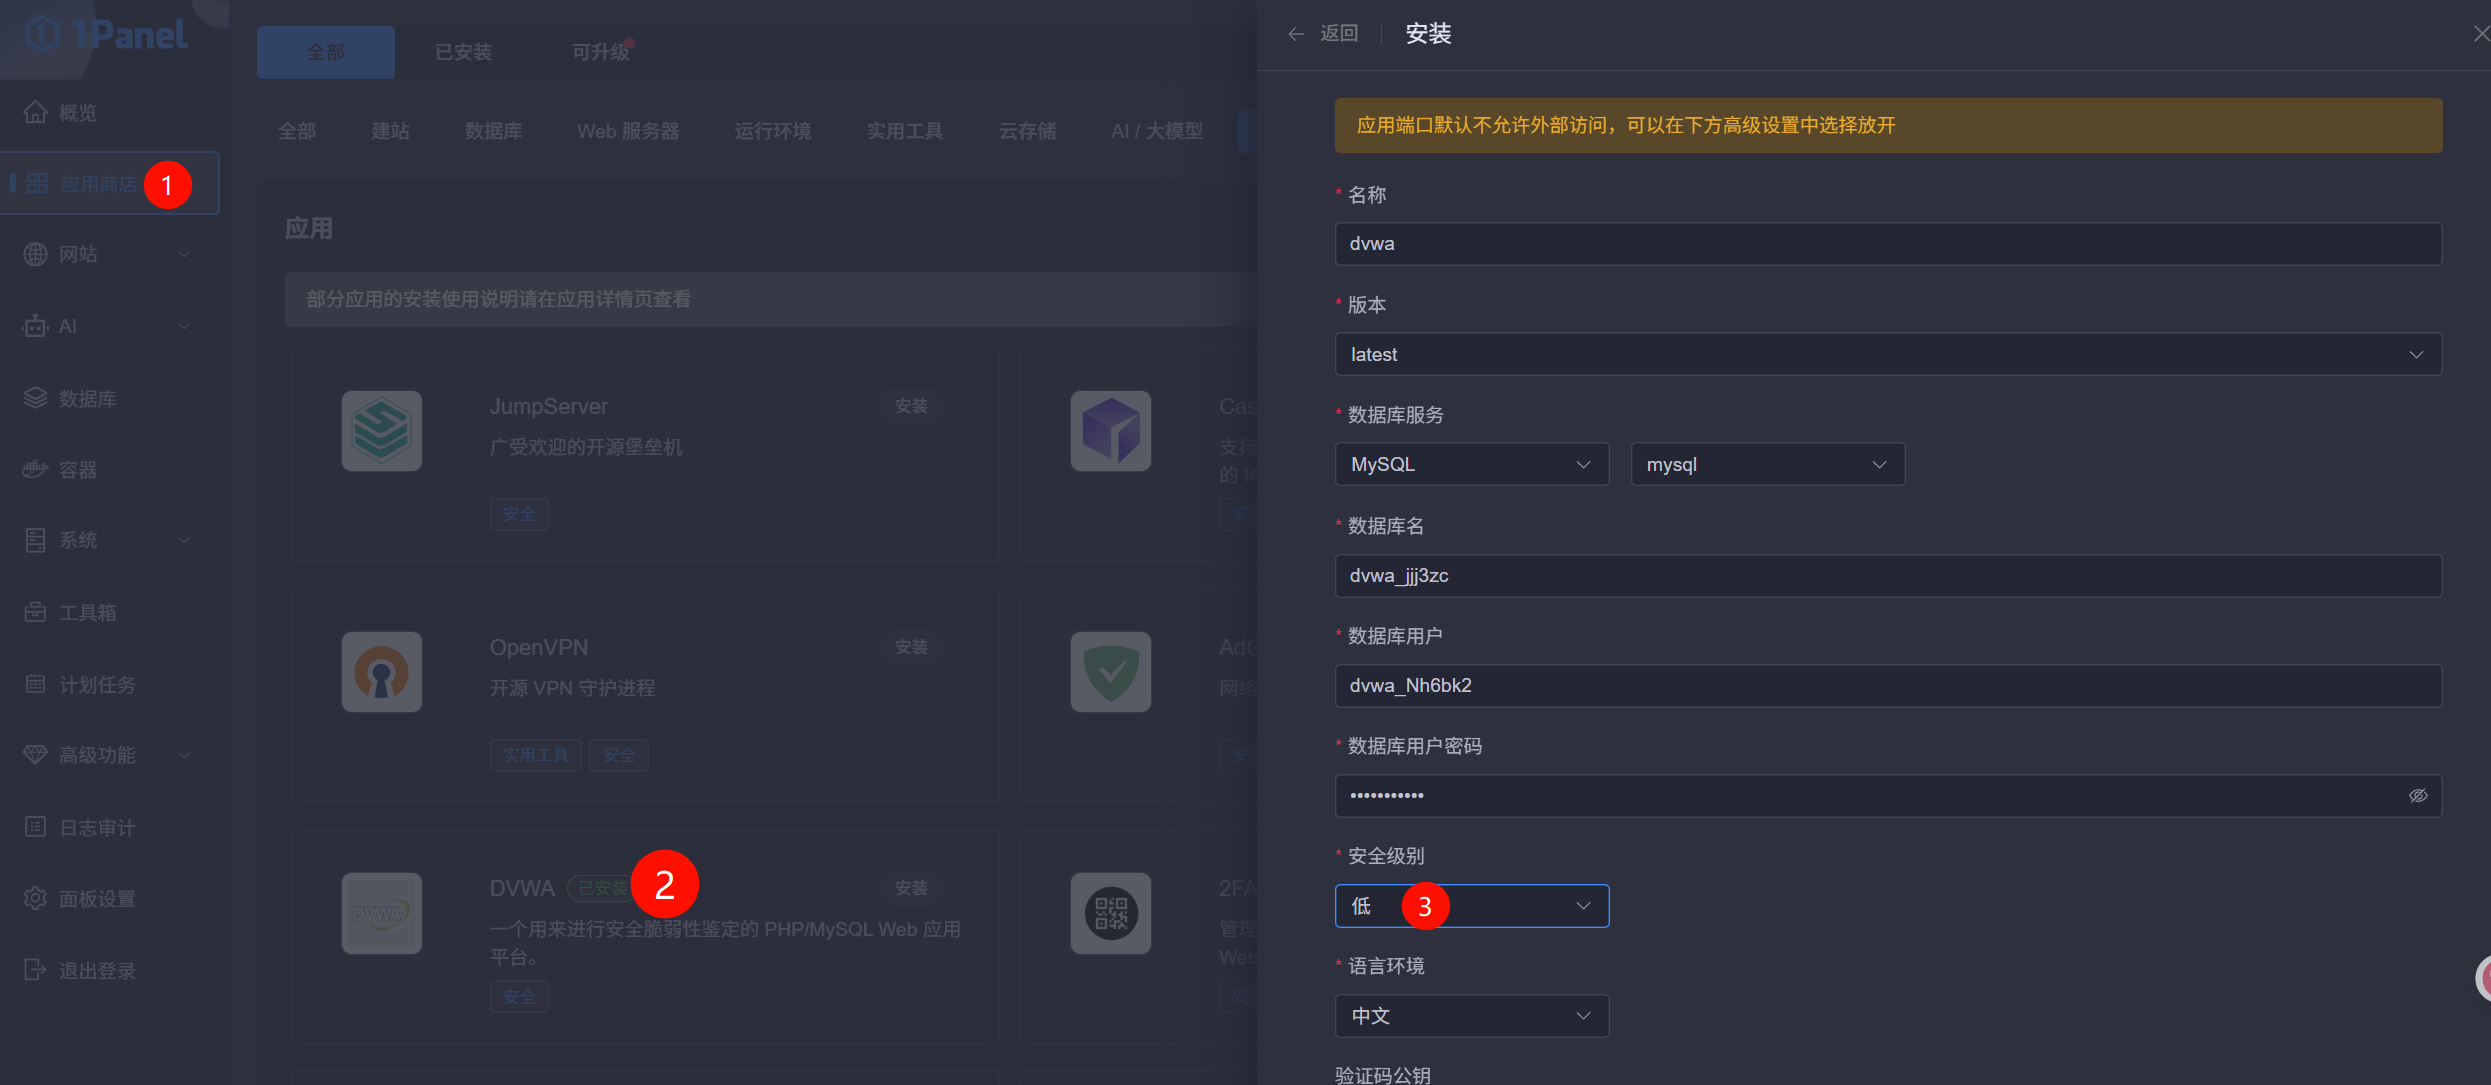2491x1085 pixels.
Task: Click the Overview home icon in sidebar
Action: [x=35, y=112]
